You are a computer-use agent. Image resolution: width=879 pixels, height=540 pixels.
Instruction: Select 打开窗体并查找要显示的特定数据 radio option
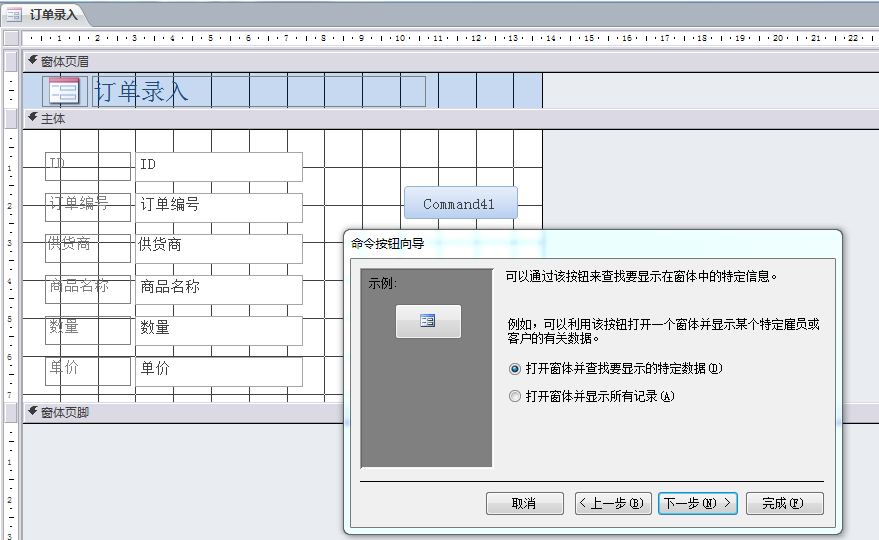coord(515,369)
